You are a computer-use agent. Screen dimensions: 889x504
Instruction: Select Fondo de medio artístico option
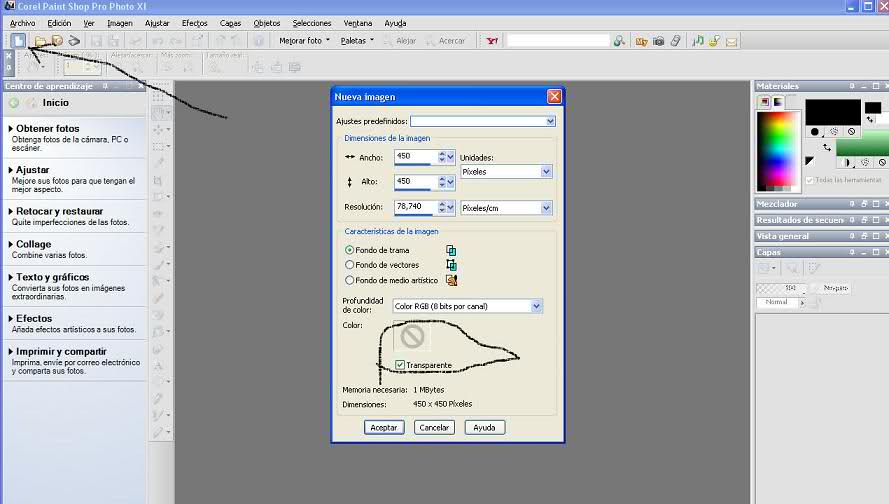coord(349,280)
